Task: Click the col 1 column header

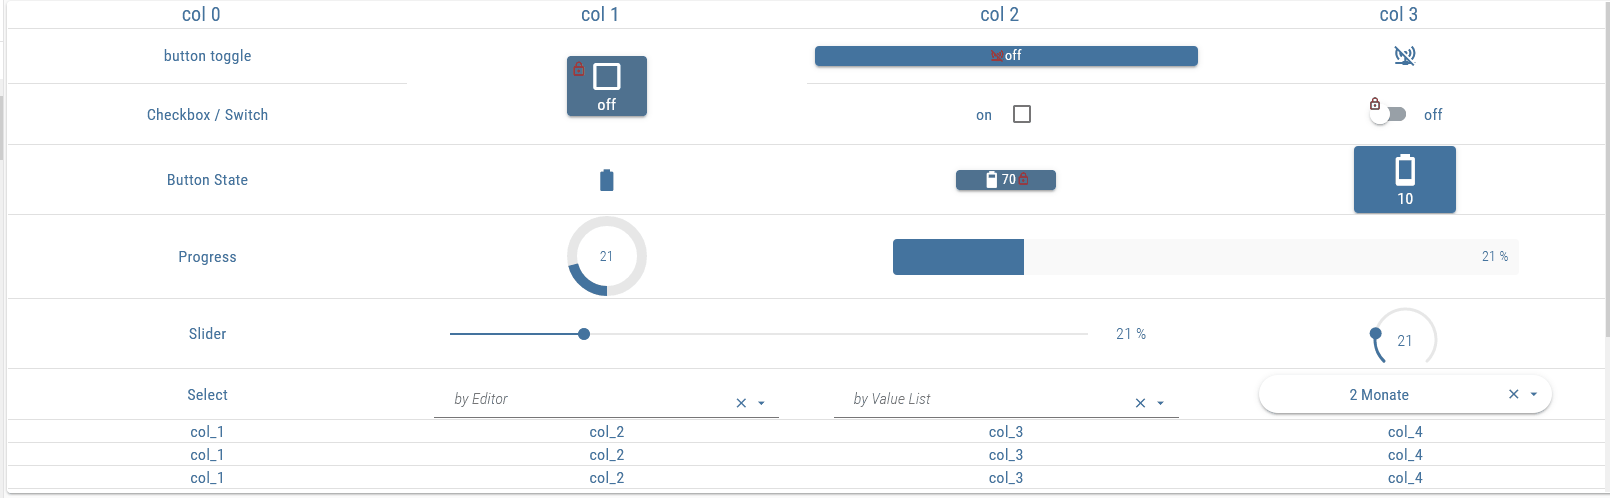Action: click(600, 14)
